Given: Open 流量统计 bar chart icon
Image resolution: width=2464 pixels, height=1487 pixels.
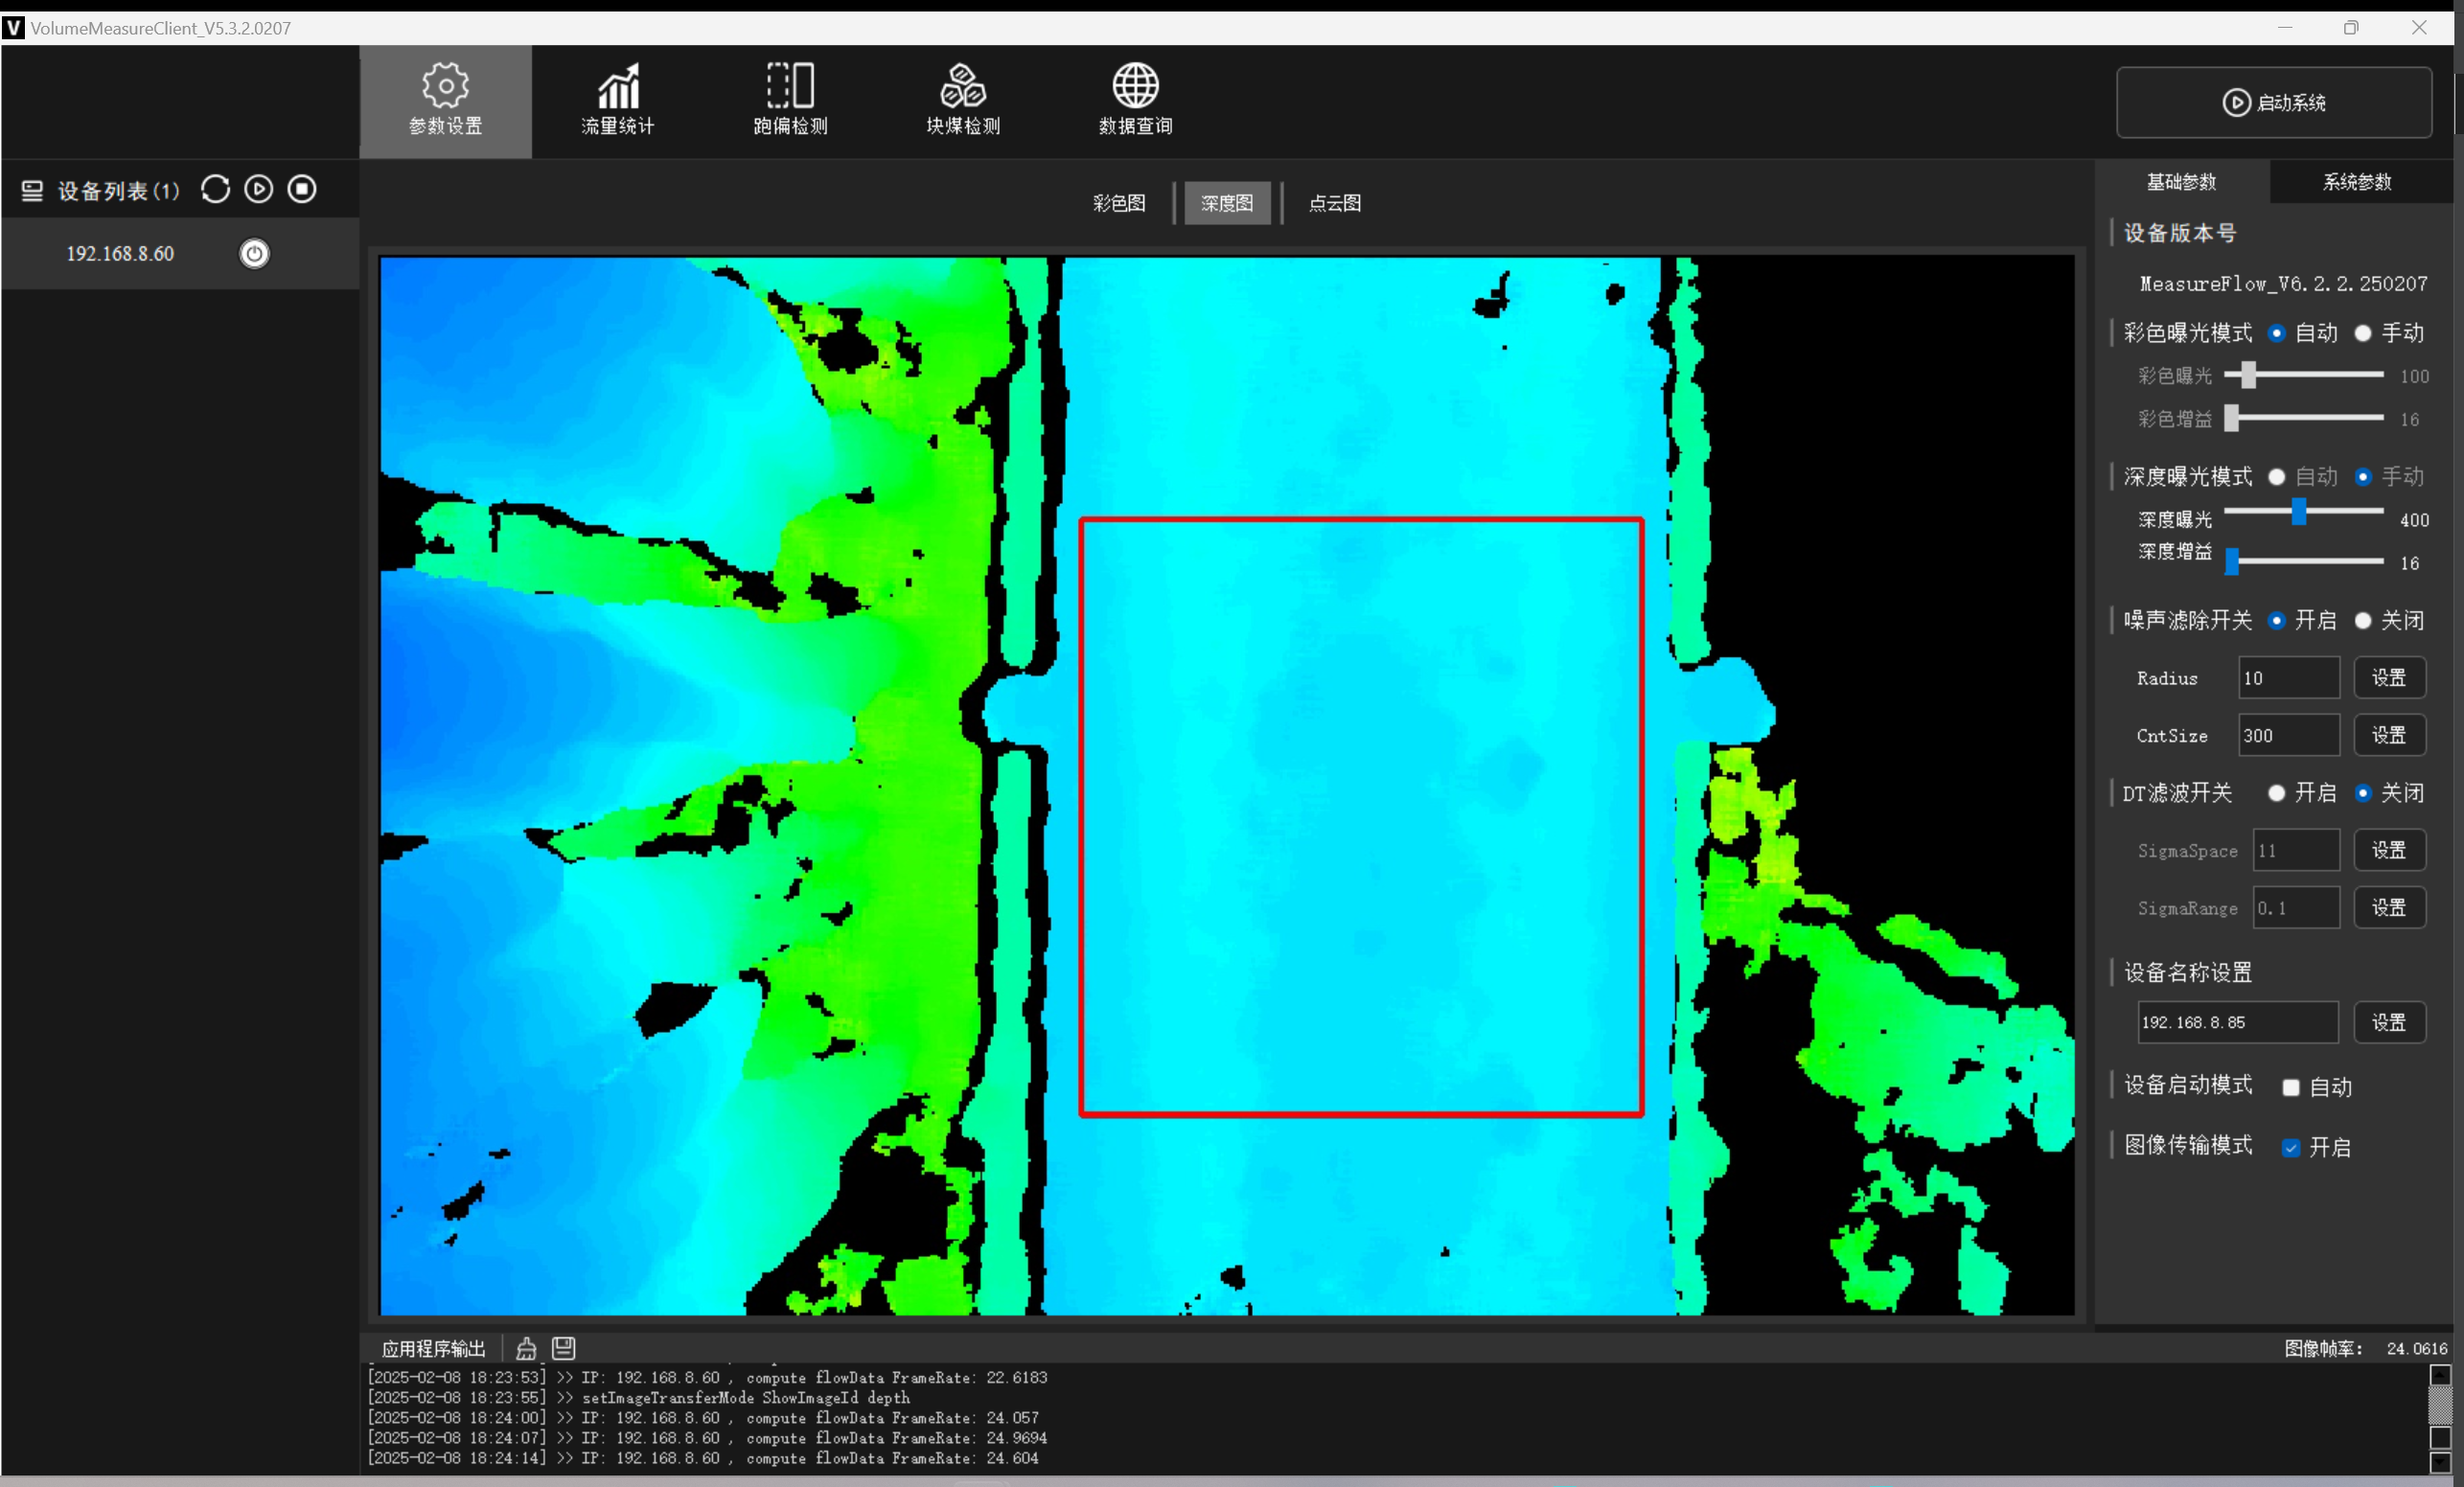Looking at the screenshot, I should pyautogui.click(x=618, y=86).
